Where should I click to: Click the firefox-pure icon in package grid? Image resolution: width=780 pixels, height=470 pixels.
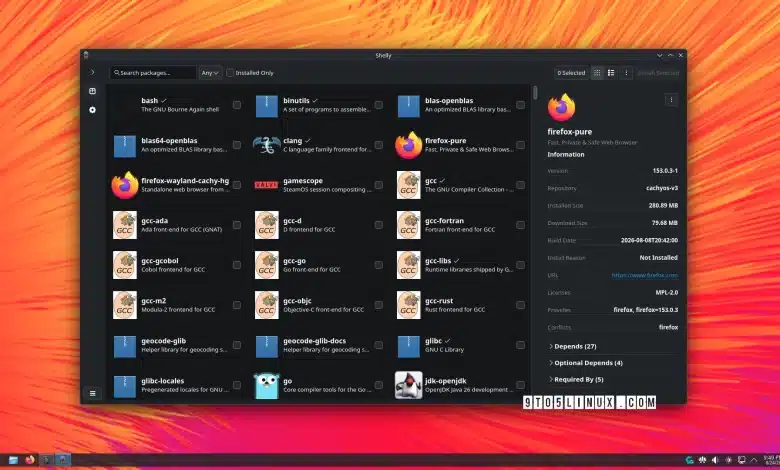click(x=409, y=145)
